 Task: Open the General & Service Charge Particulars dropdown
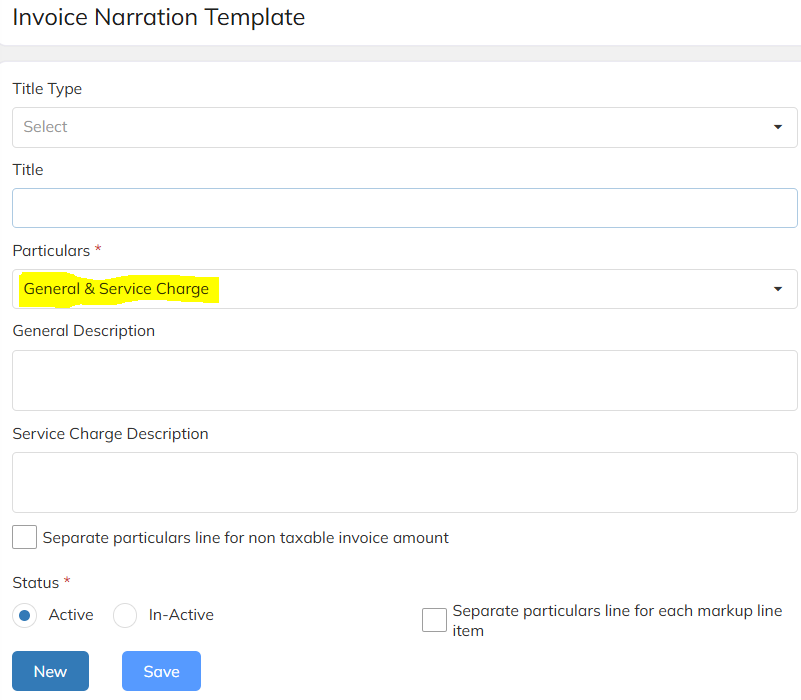click(x=405, y=289)
